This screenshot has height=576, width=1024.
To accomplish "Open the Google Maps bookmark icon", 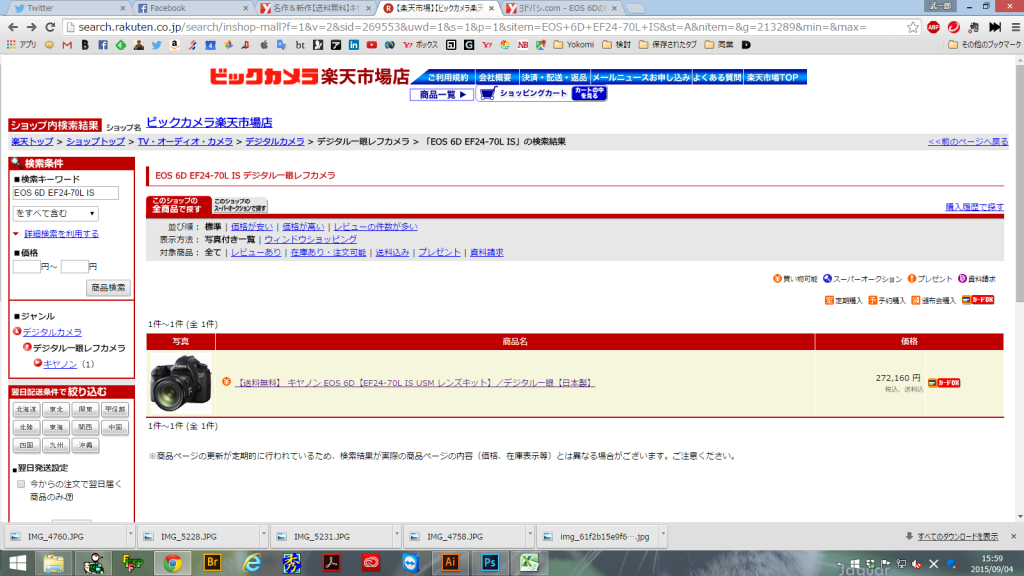I will (x=541, y=45).
